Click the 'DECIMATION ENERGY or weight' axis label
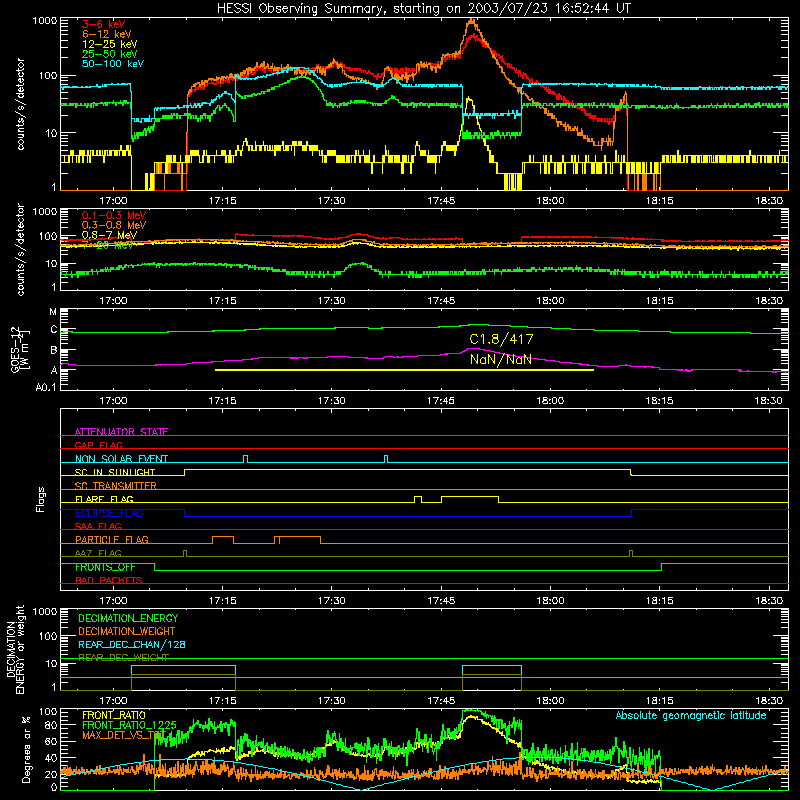800x800 pixels. [x=15, y=649]
